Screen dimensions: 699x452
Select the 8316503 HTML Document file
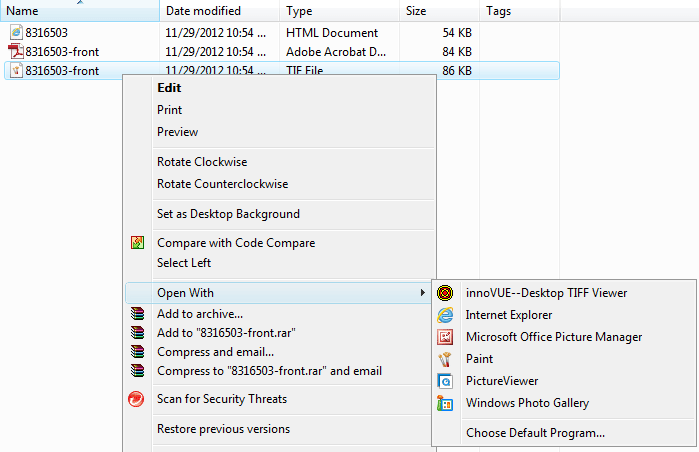(46, 33)
